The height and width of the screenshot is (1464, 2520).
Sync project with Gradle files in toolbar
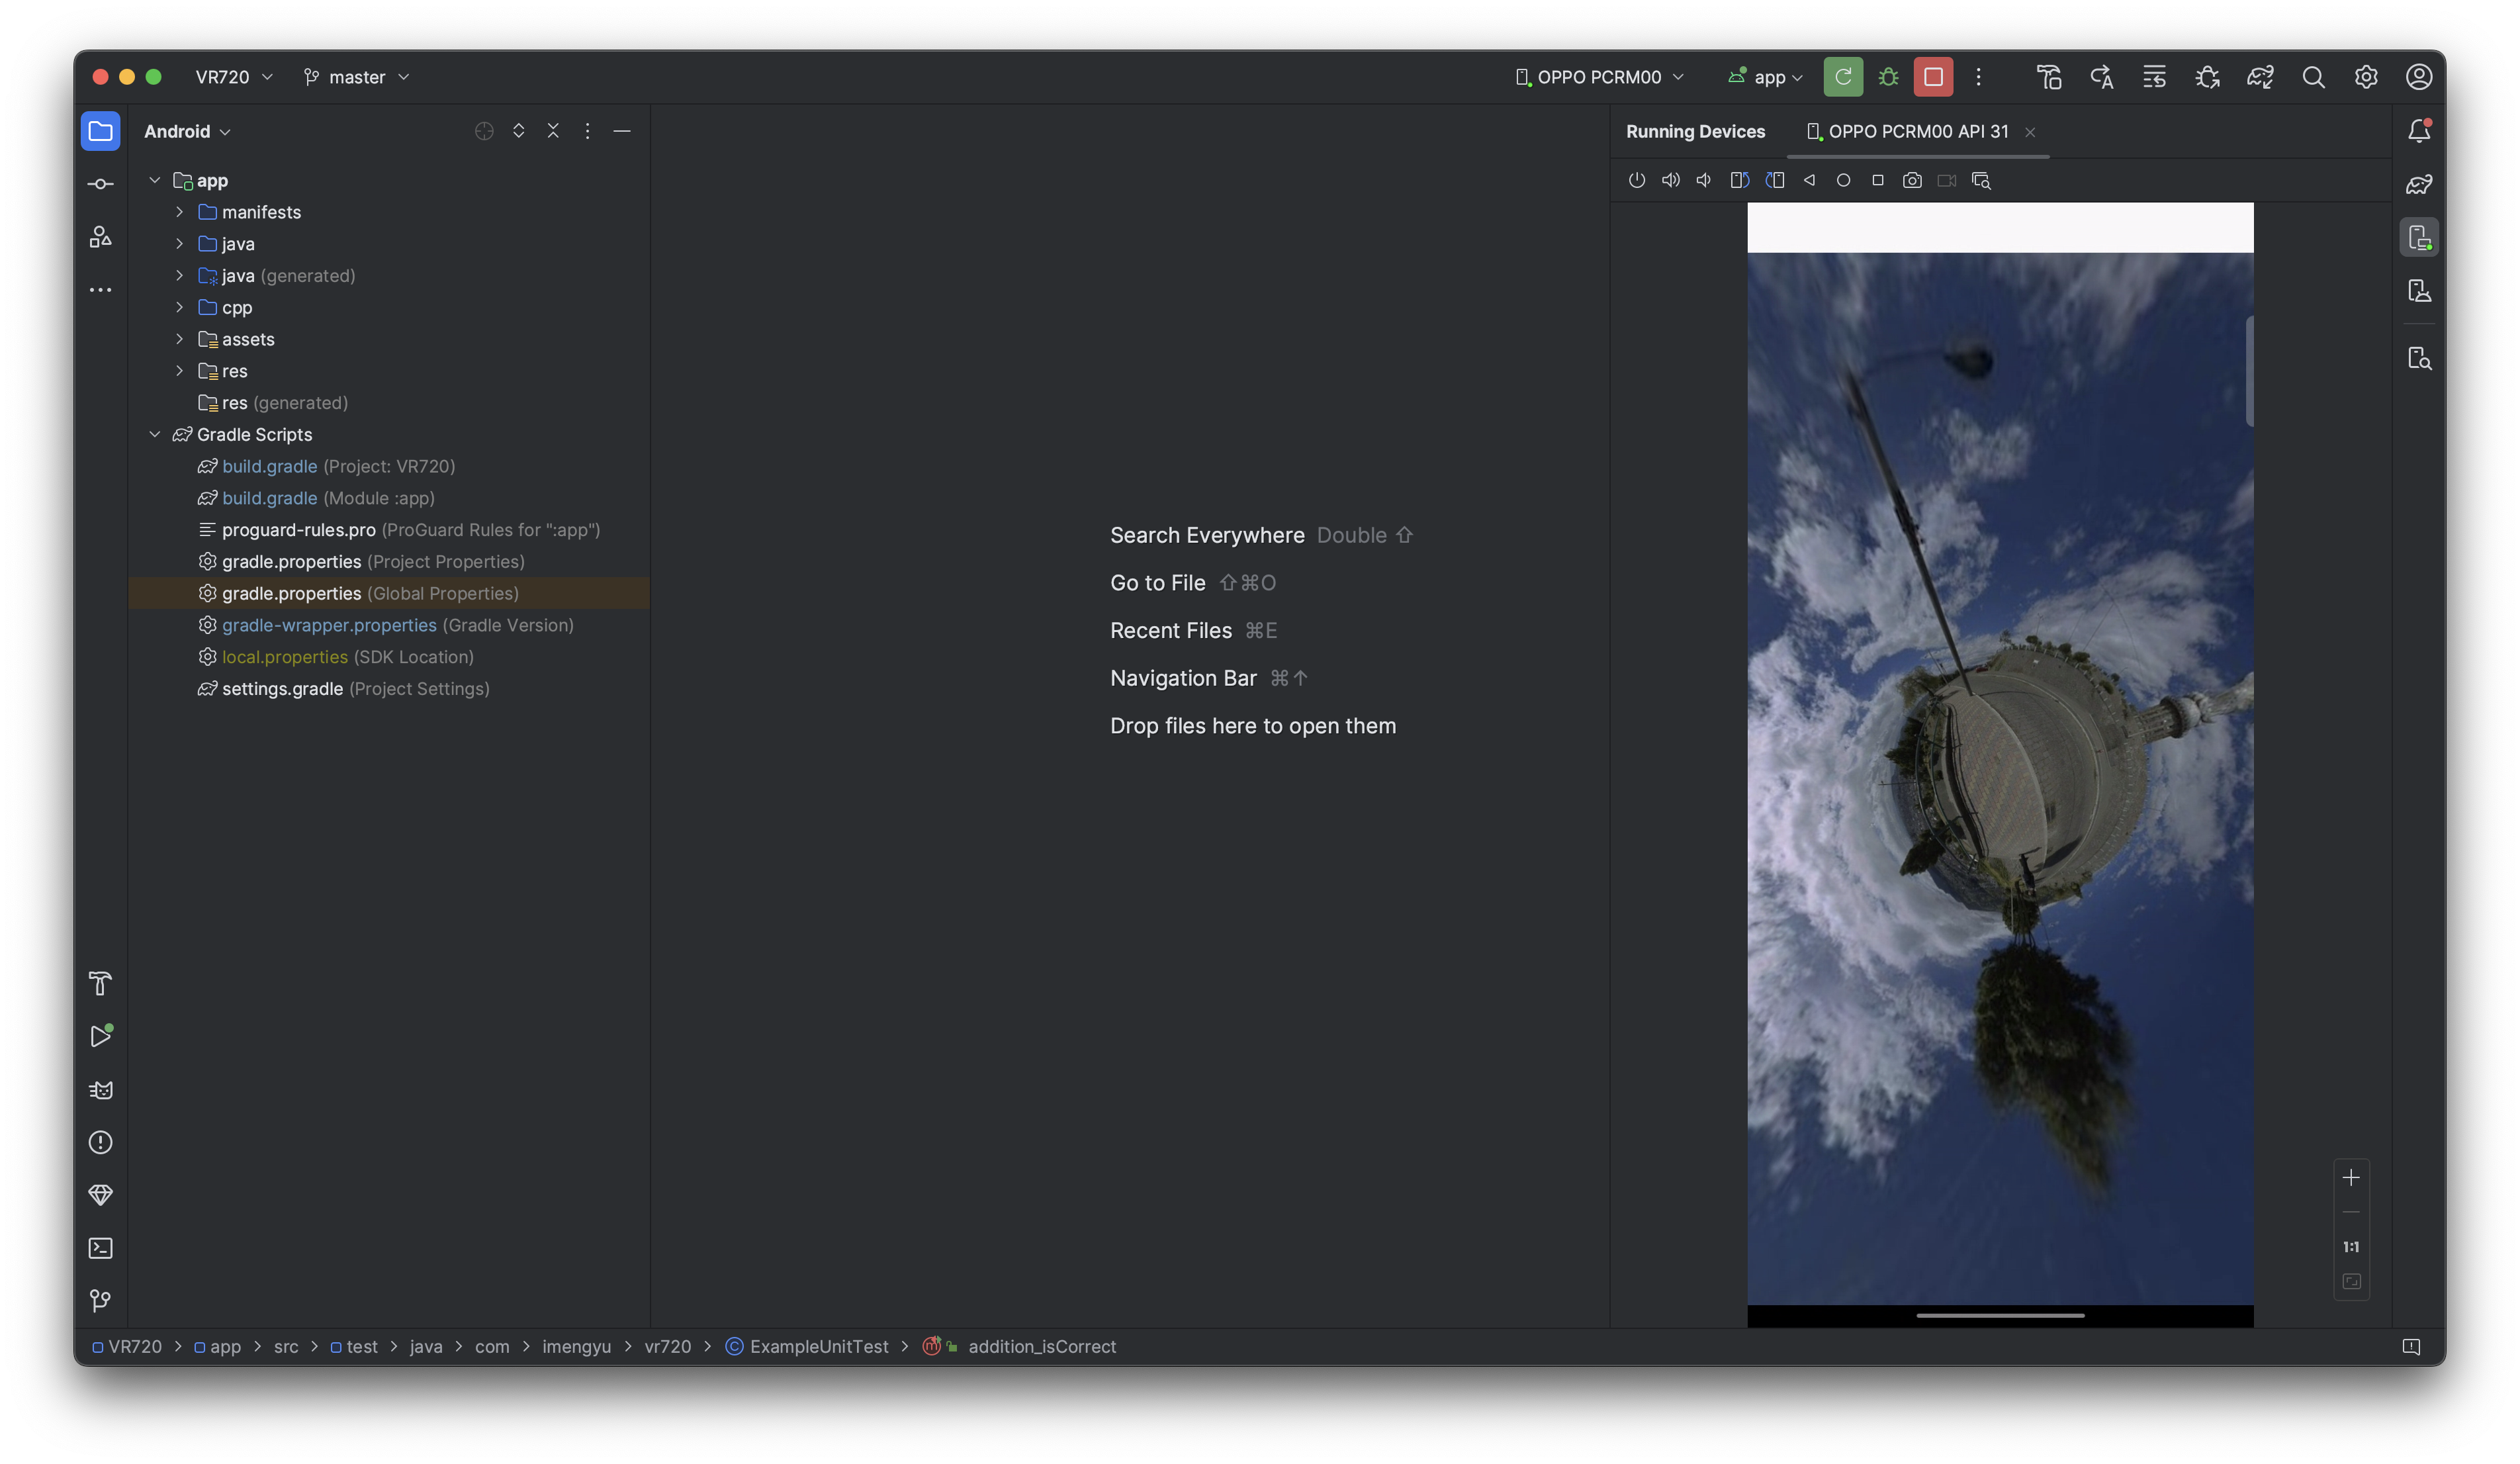(x=2260, y=77)
